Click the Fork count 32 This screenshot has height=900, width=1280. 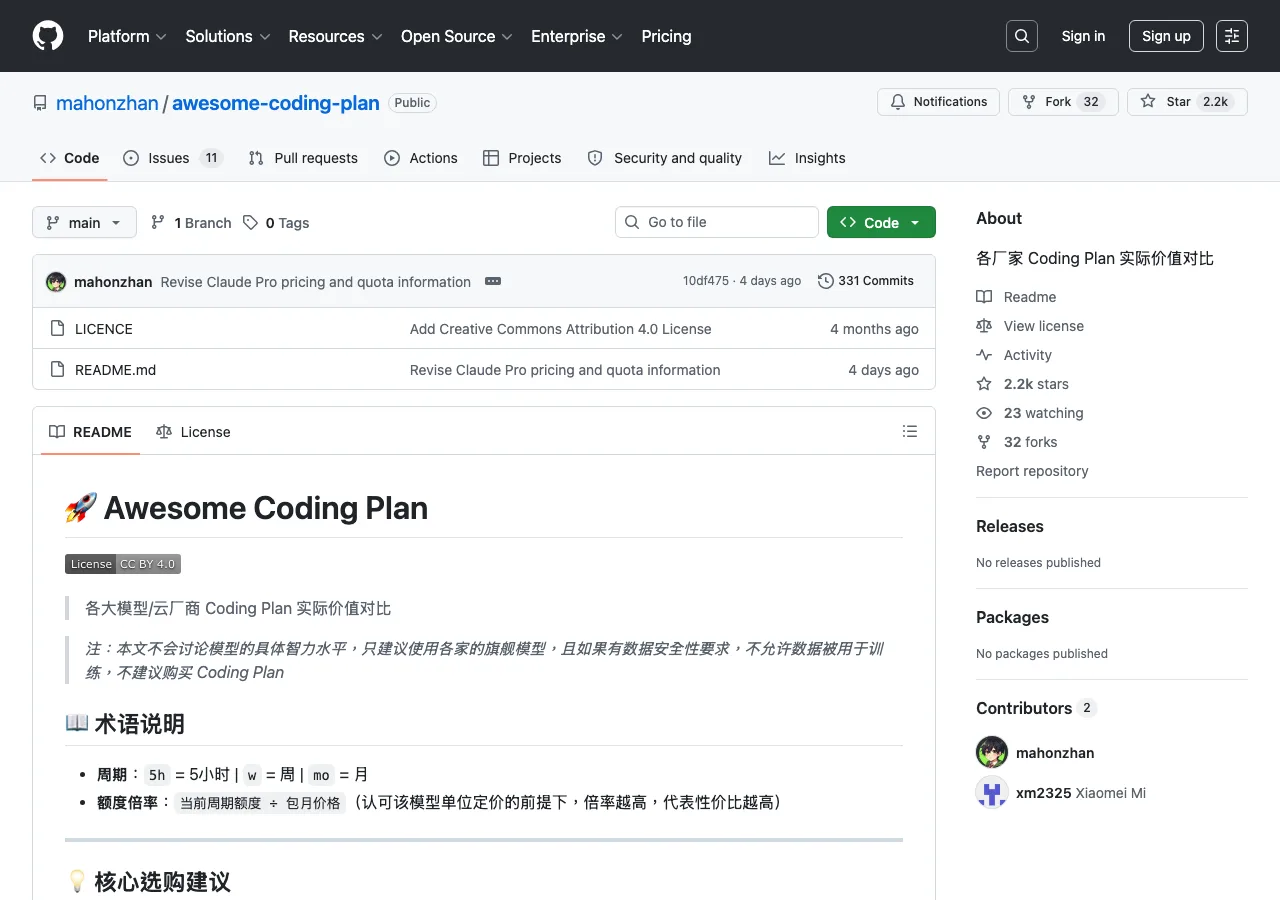tap(1091, 102)
